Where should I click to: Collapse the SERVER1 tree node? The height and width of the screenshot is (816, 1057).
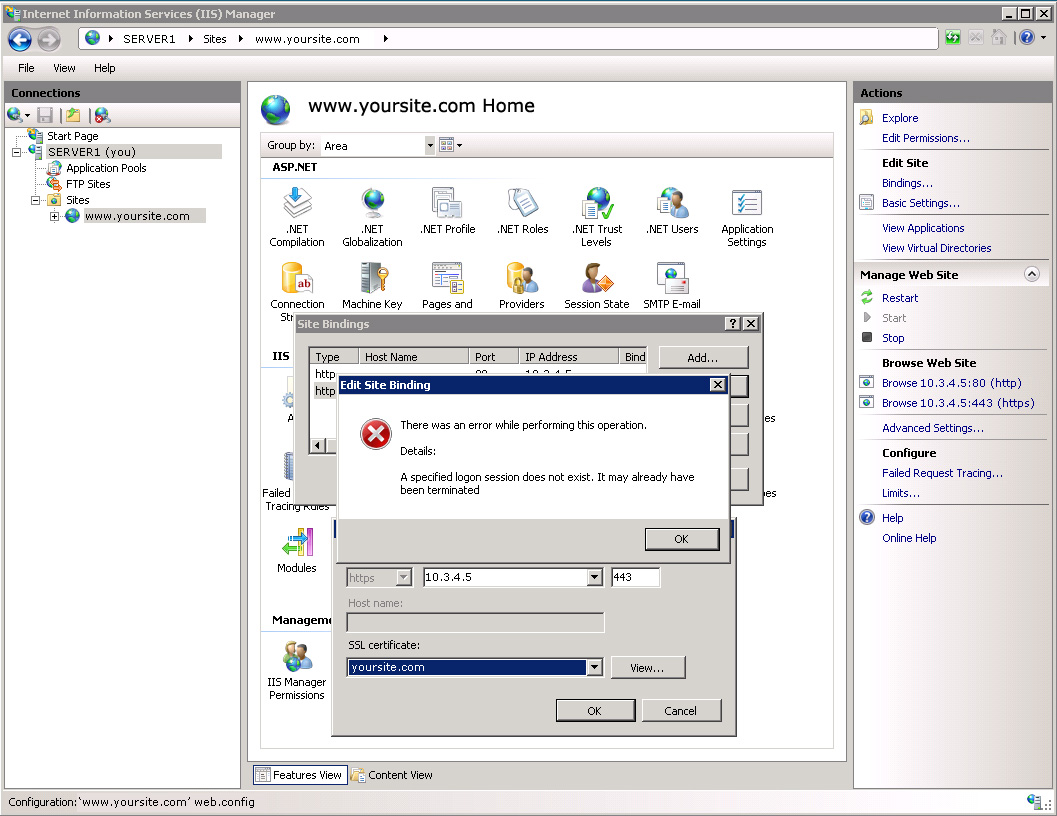(x=16, y=152)
